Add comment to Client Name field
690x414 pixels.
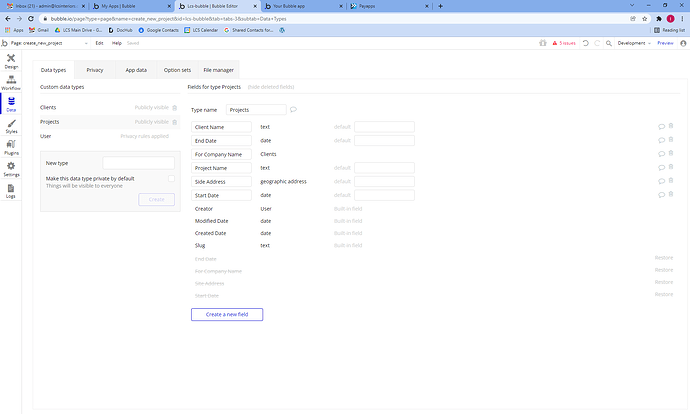point(661,127)
